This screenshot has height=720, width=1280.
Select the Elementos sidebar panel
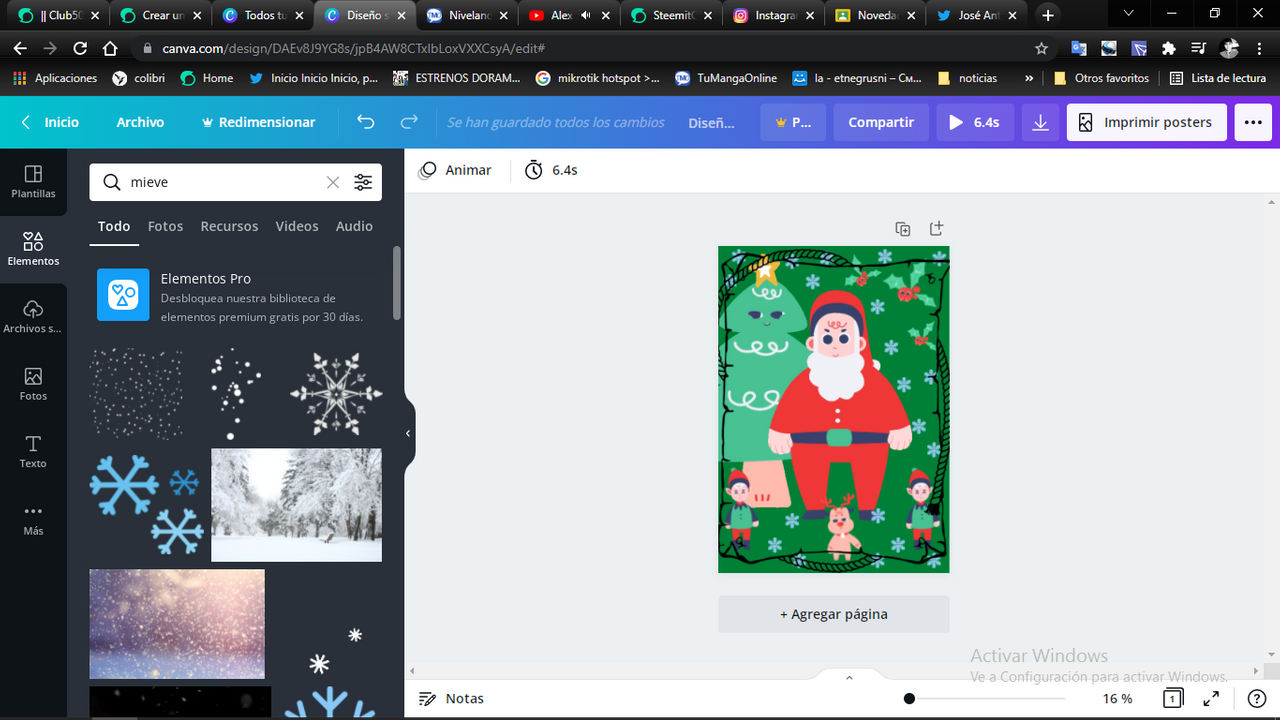(33, 249)
